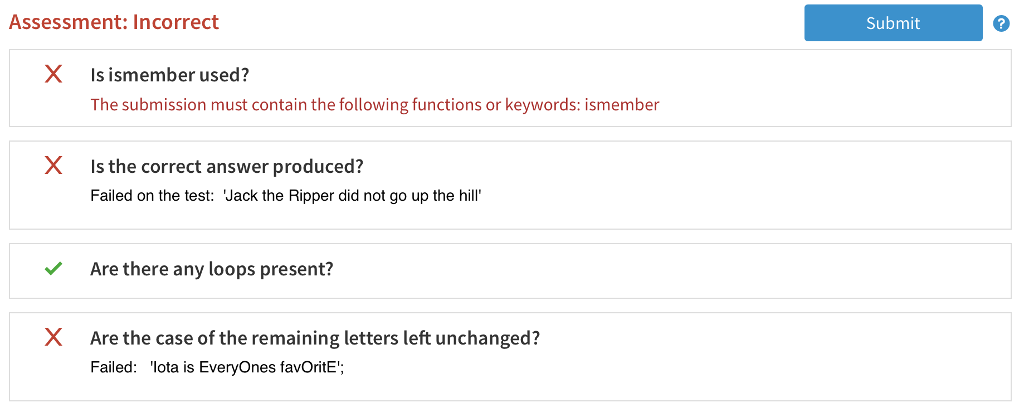The height and width of the screenshot is (417, 1024).
Task: Click the 'Iota is EveryOnes favOritE' test string
Action: [x=247, y=367]
